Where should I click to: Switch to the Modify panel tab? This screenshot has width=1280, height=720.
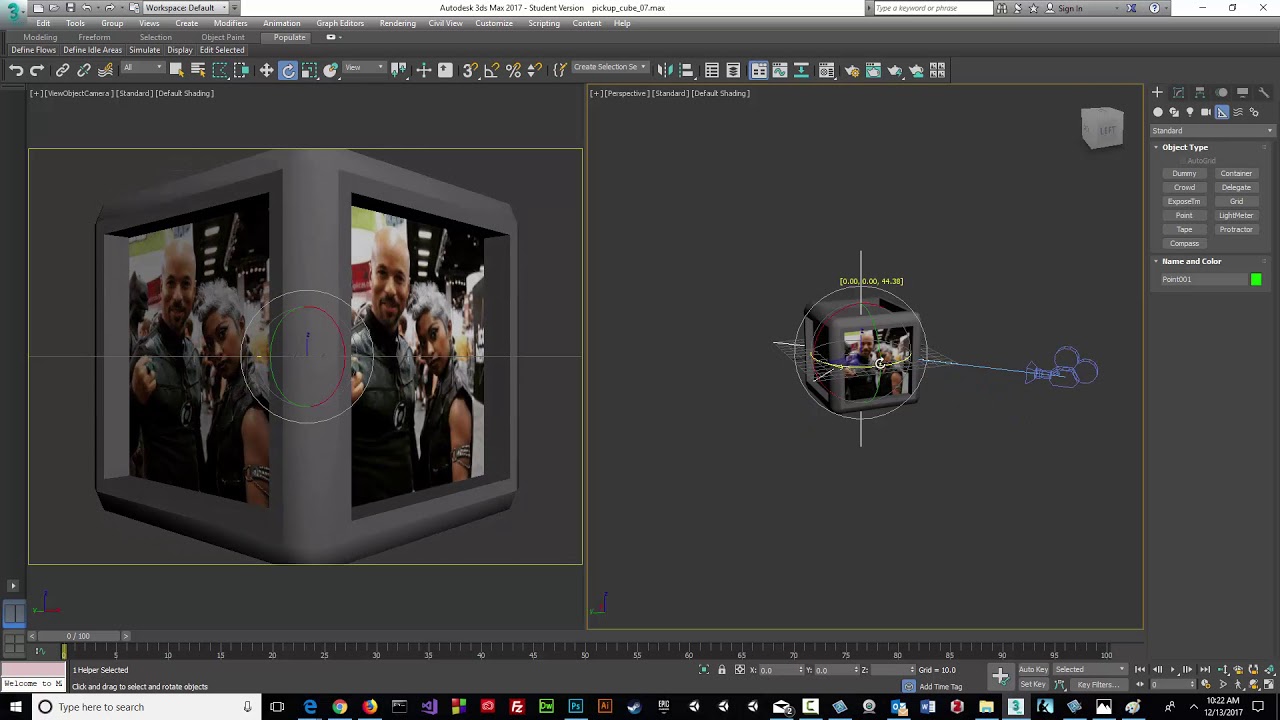click(1178, 92)
